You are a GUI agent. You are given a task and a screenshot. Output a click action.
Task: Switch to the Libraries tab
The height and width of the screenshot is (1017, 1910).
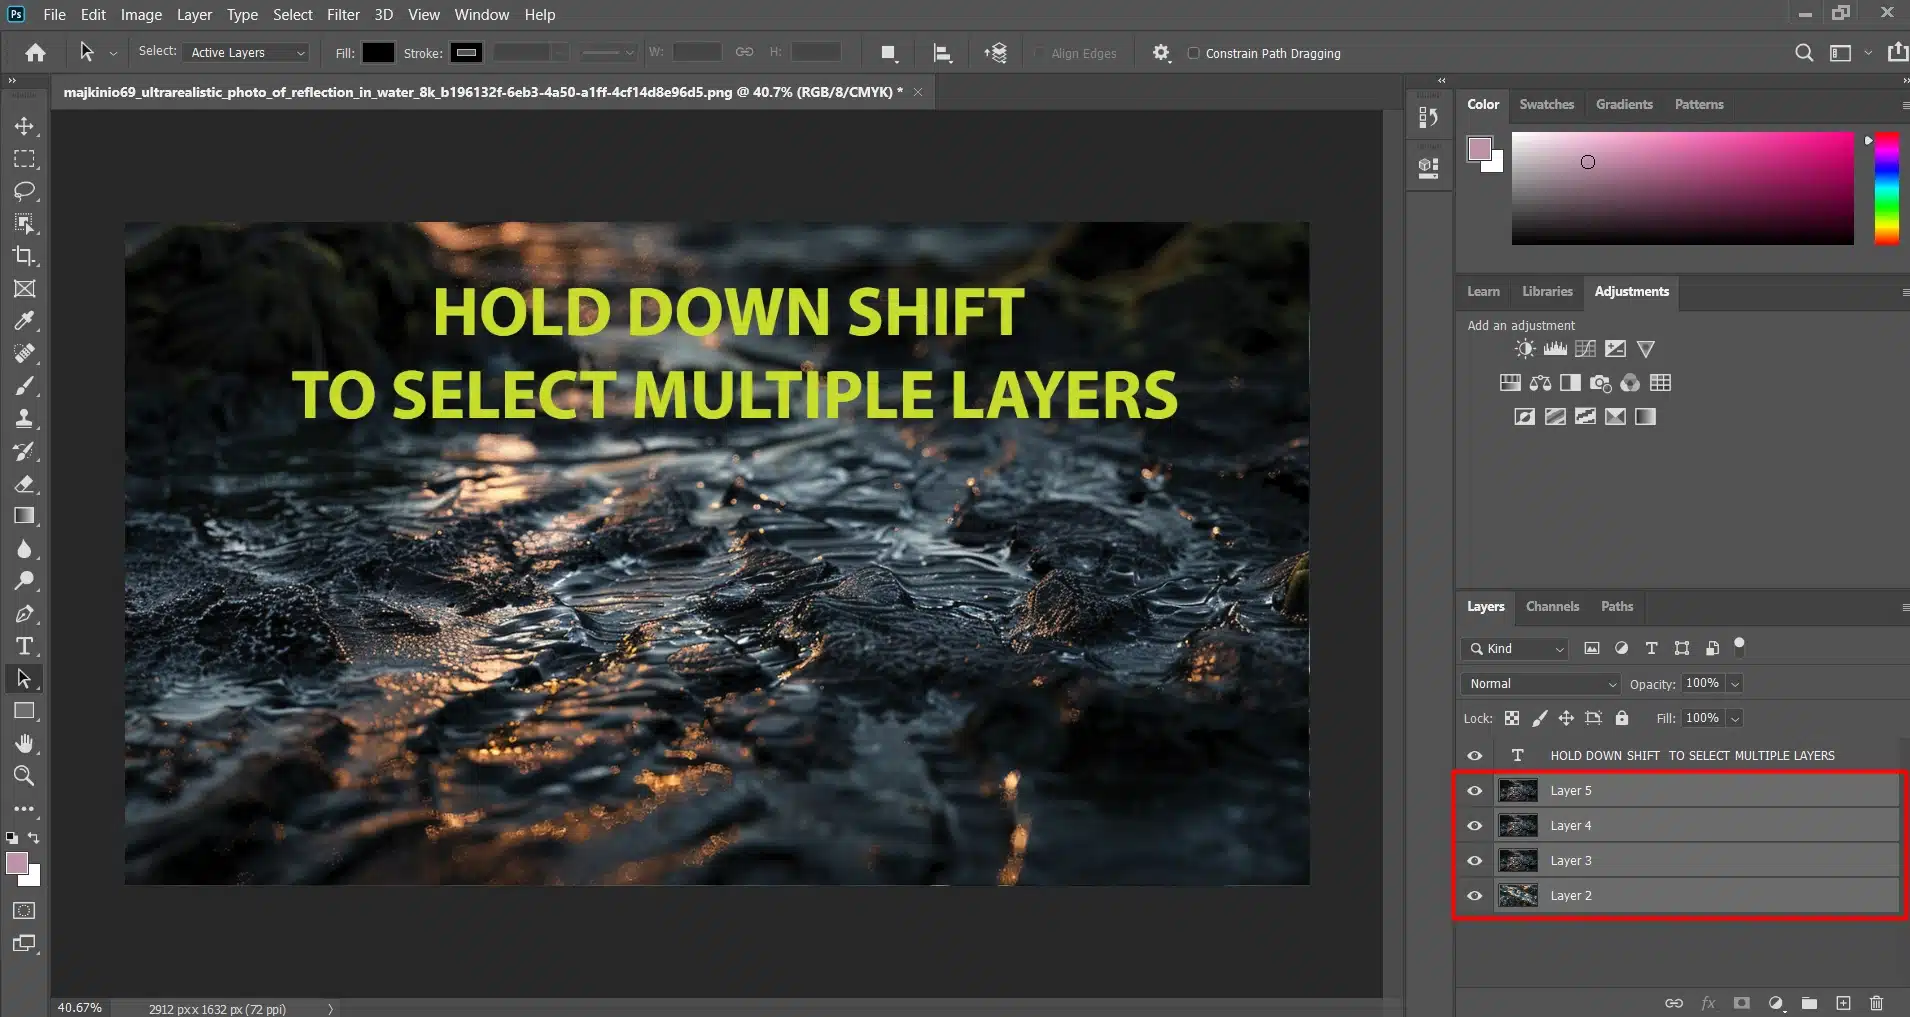1547,291
